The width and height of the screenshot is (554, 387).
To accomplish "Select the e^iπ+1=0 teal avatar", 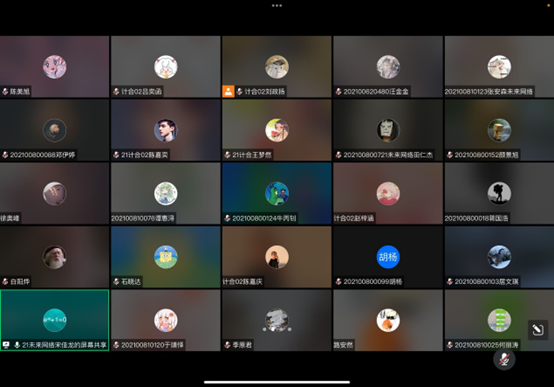I will 55,320.
